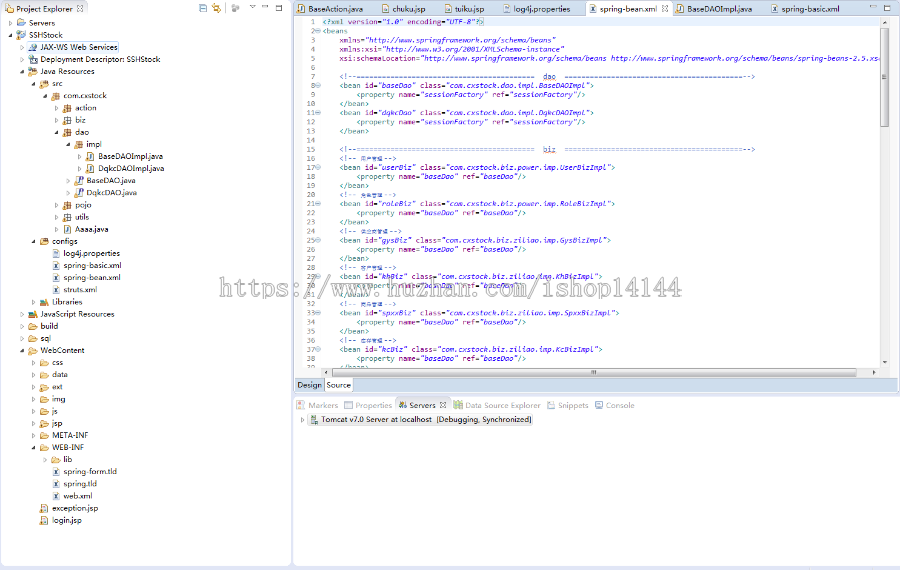Close the spring-bean.xml editor tab
Screen dimensions: 900x570
coord(665,9)
